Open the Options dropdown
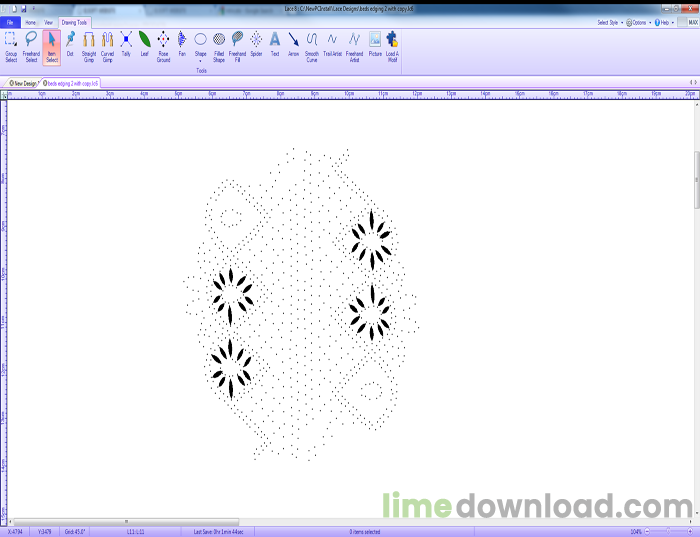The height and width of the screenshot is (537, 700). coord(638,22)
